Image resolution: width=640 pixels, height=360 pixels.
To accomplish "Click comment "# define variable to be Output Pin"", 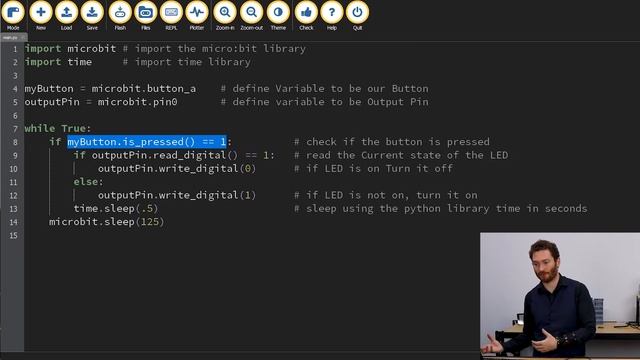I will pos(325,102).
